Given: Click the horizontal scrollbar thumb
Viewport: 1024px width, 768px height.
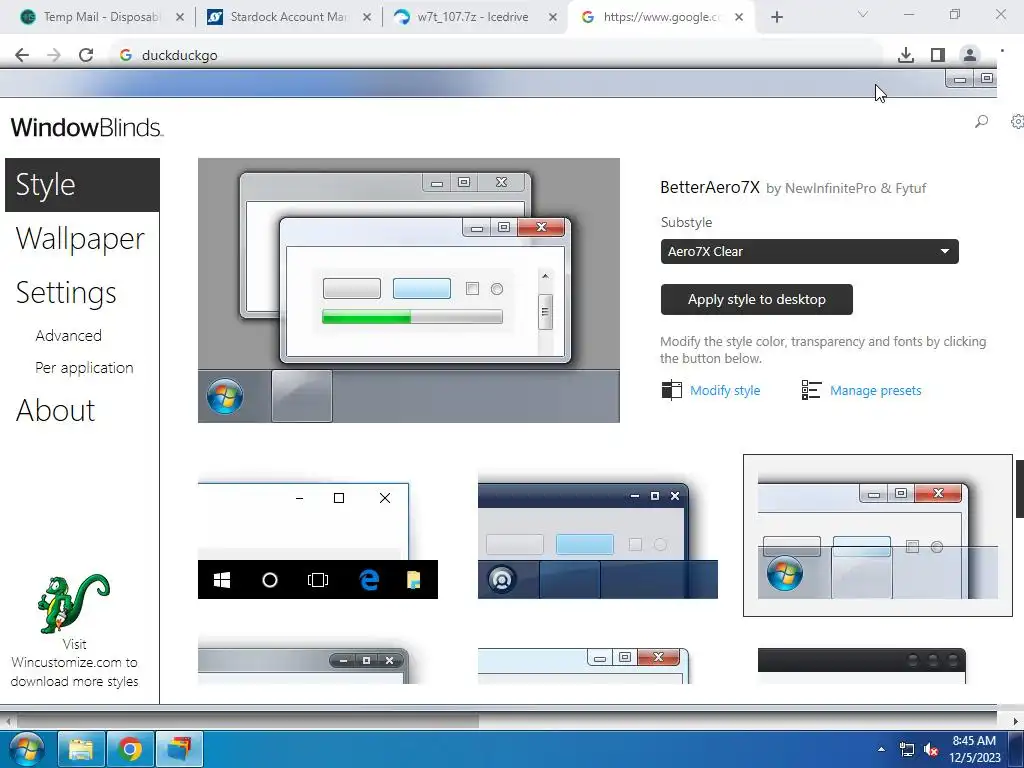Looking at the screenshot, I should click(248, 721).
